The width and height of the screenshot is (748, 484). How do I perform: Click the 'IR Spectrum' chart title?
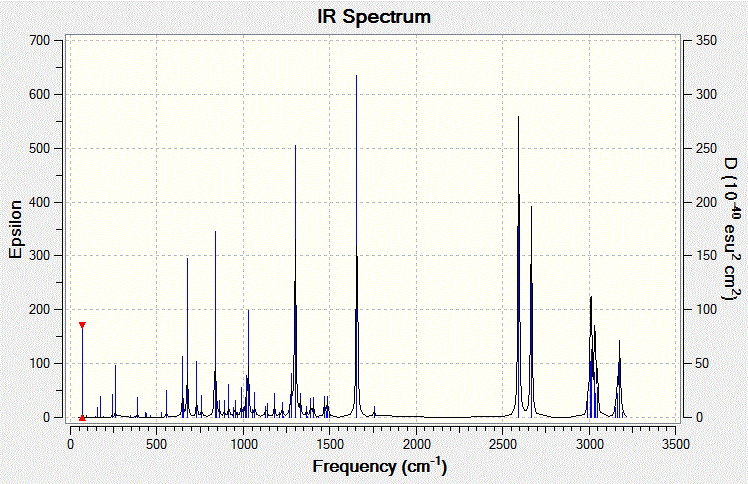(x=374, y=17)
